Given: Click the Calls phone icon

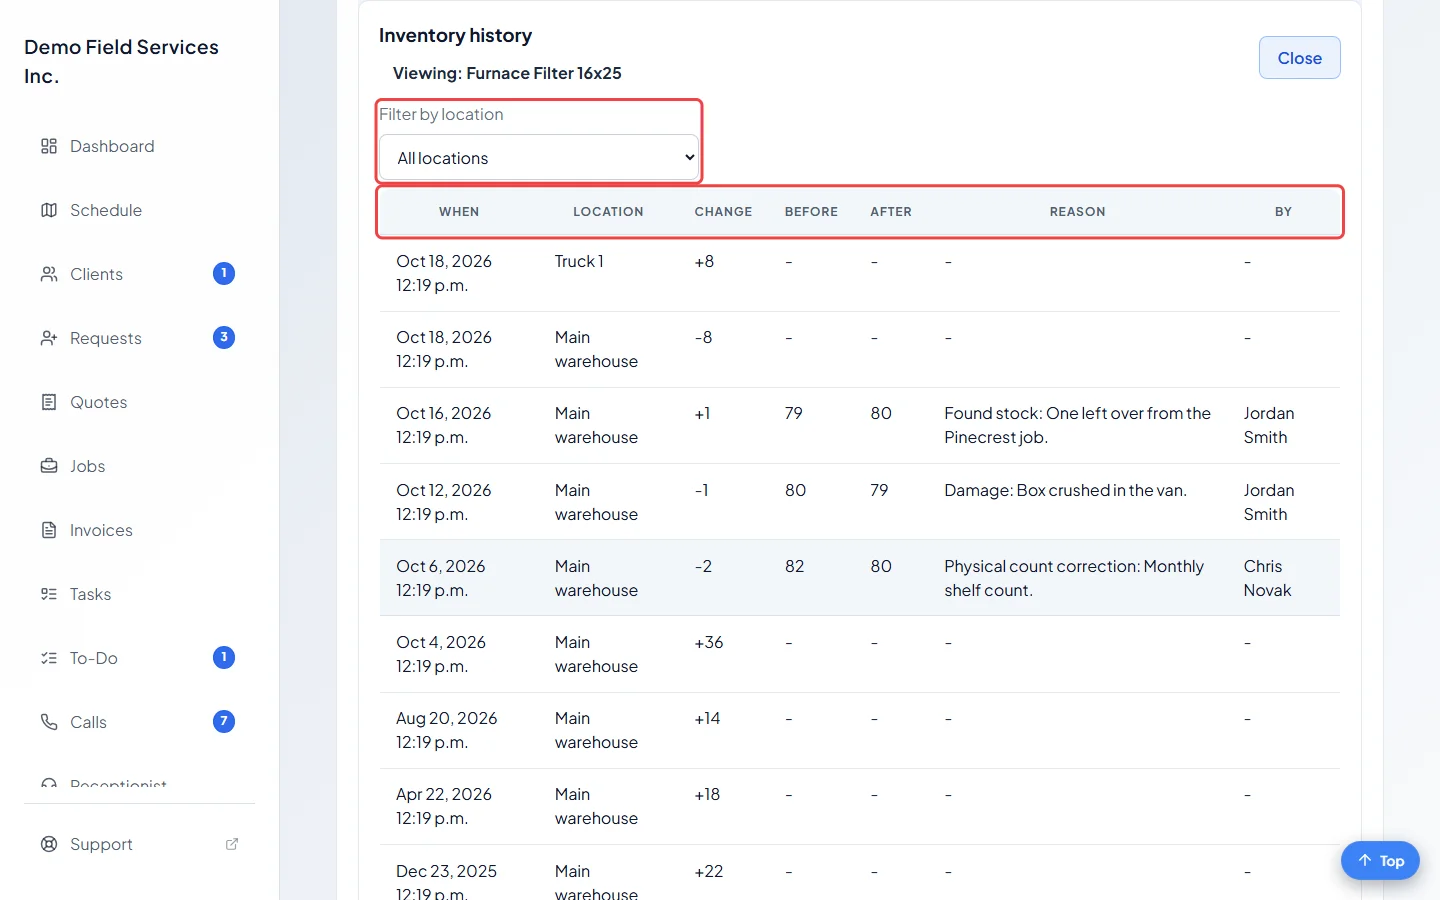Looking at the screenshot, I should 49,722.
